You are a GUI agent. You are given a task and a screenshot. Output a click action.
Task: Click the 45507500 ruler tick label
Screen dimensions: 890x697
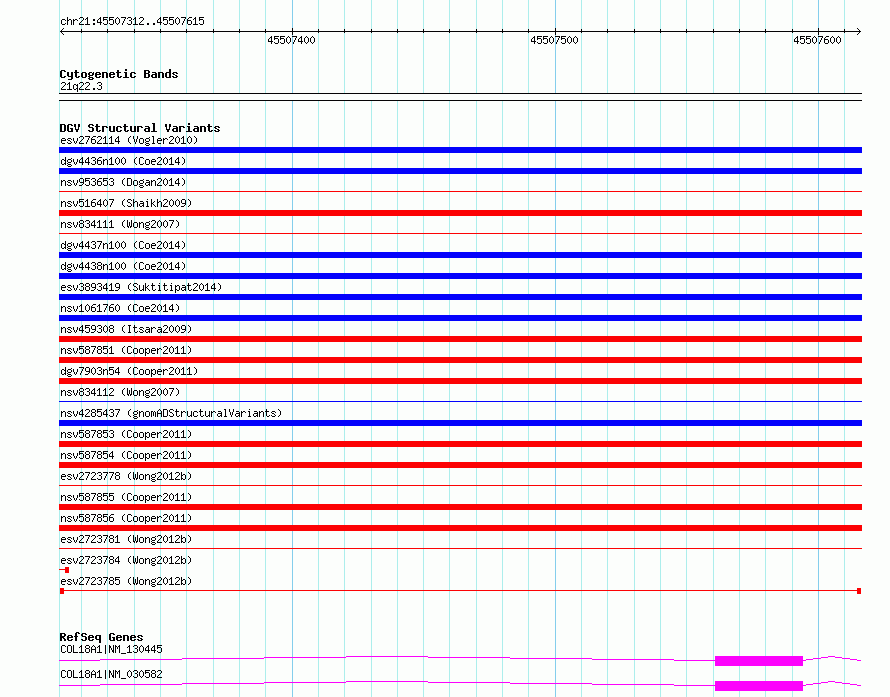click(x=554, y=40)
